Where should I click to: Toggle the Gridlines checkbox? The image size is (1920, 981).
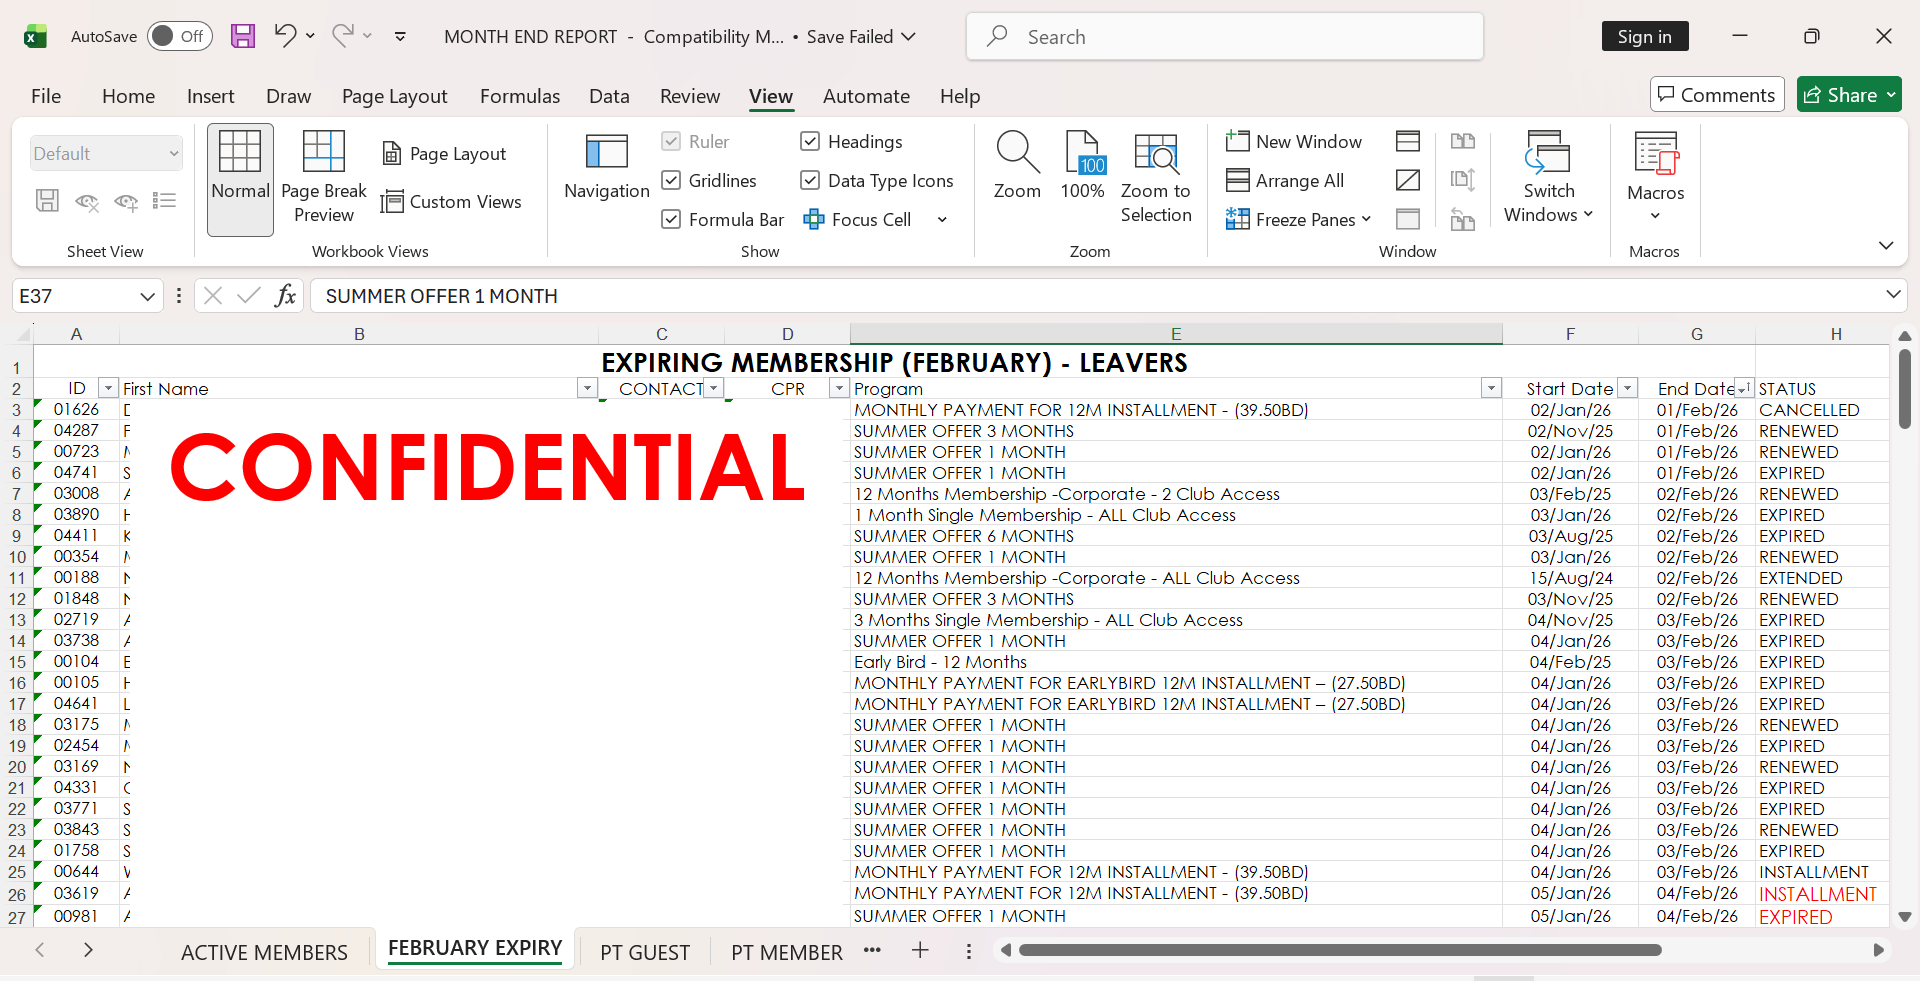(x=671, y=180)
